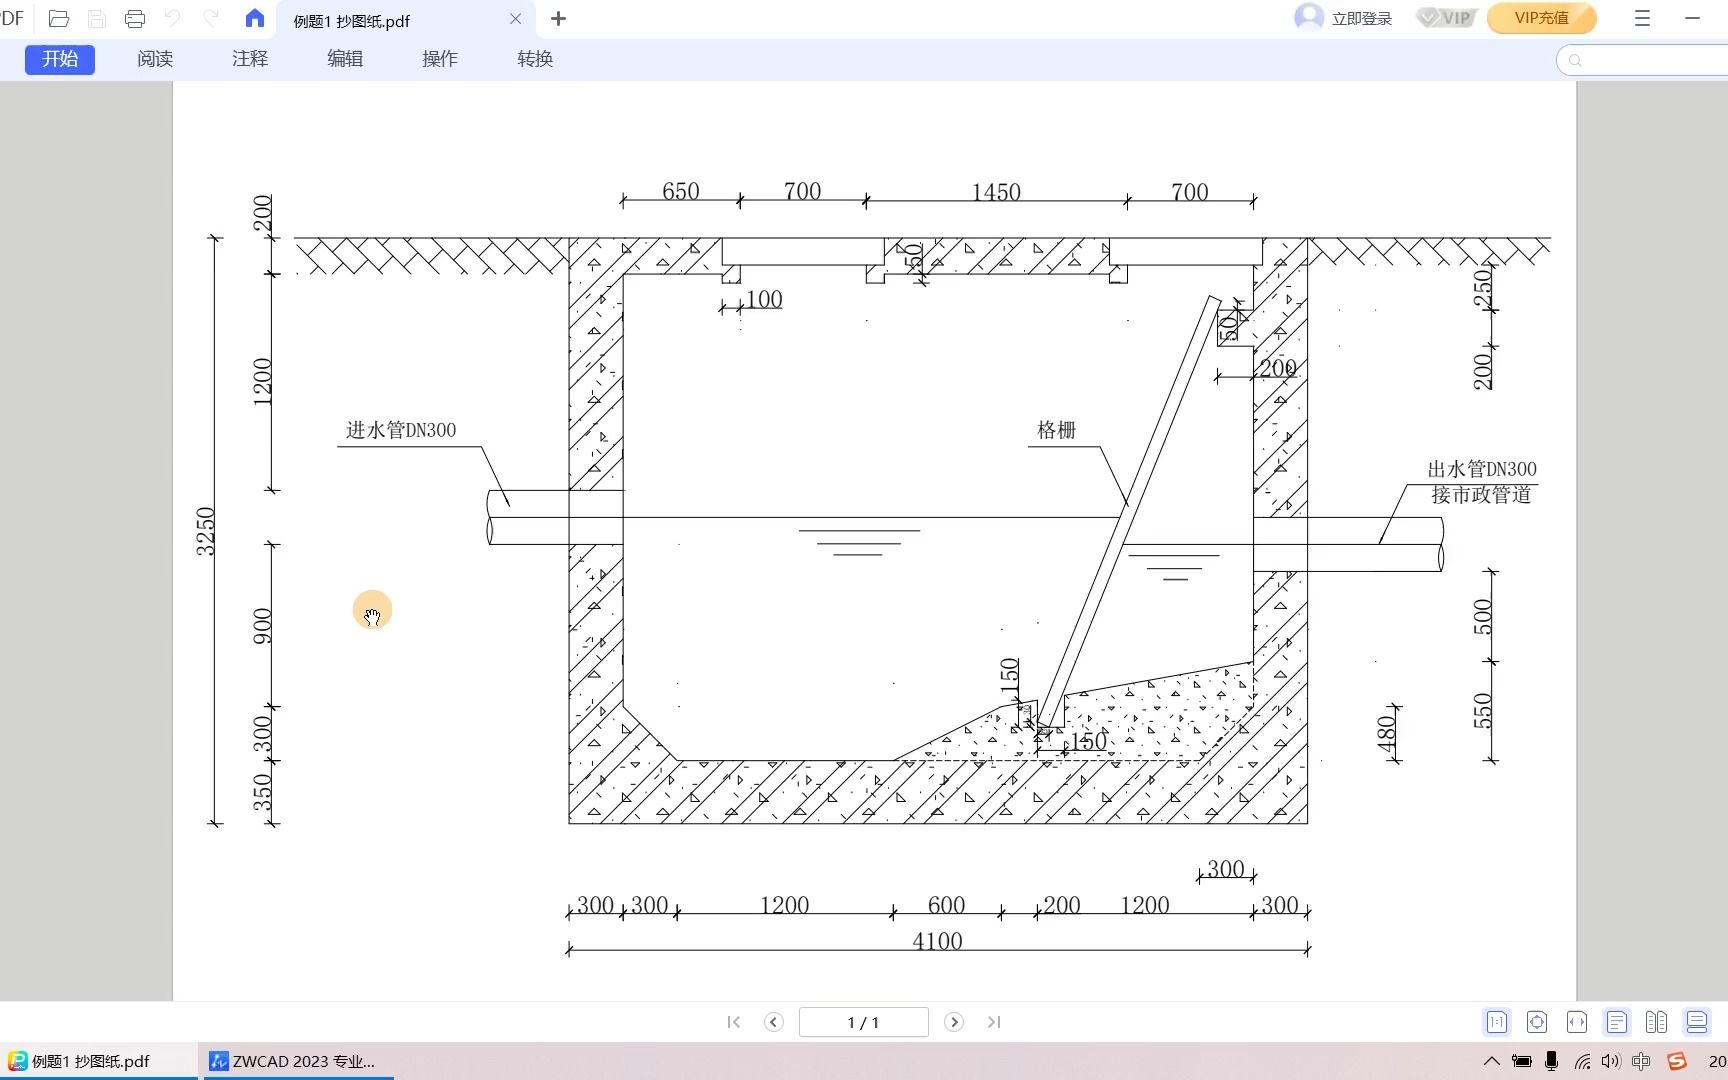The height and width of the screenshot is (1080, 1728).
Task: Redo the last action
Action: coord(209,18)
